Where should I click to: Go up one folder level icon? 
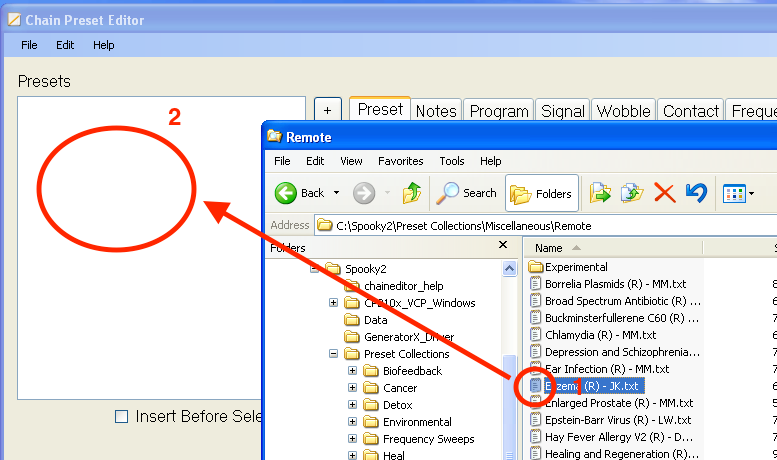(412, 193)
